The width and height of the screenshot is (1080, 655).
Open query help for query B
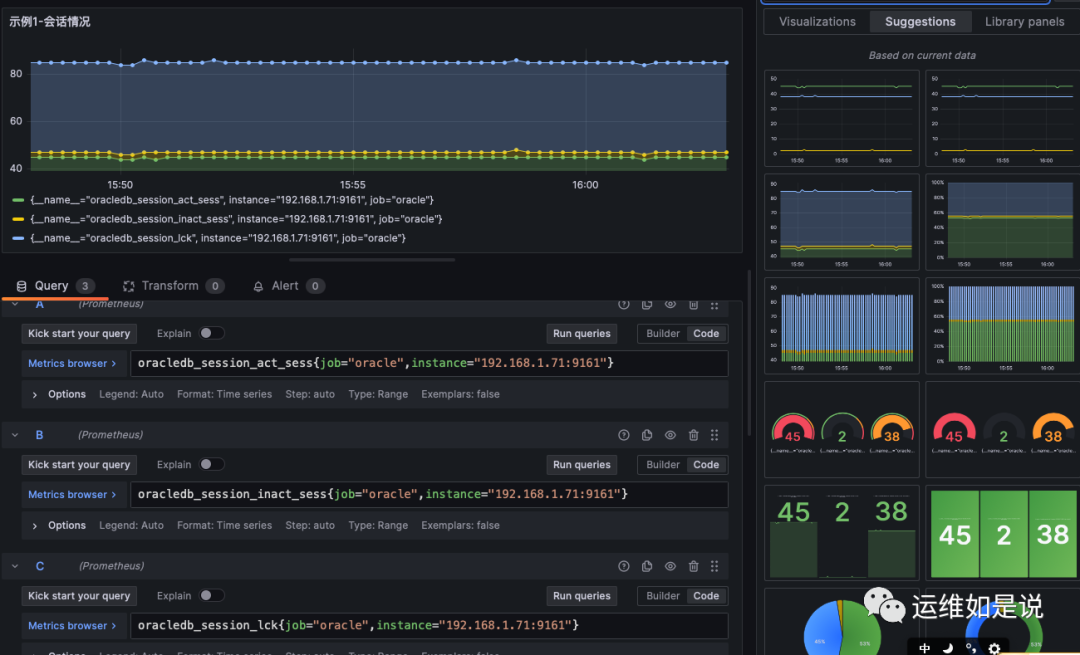[624, 435]
